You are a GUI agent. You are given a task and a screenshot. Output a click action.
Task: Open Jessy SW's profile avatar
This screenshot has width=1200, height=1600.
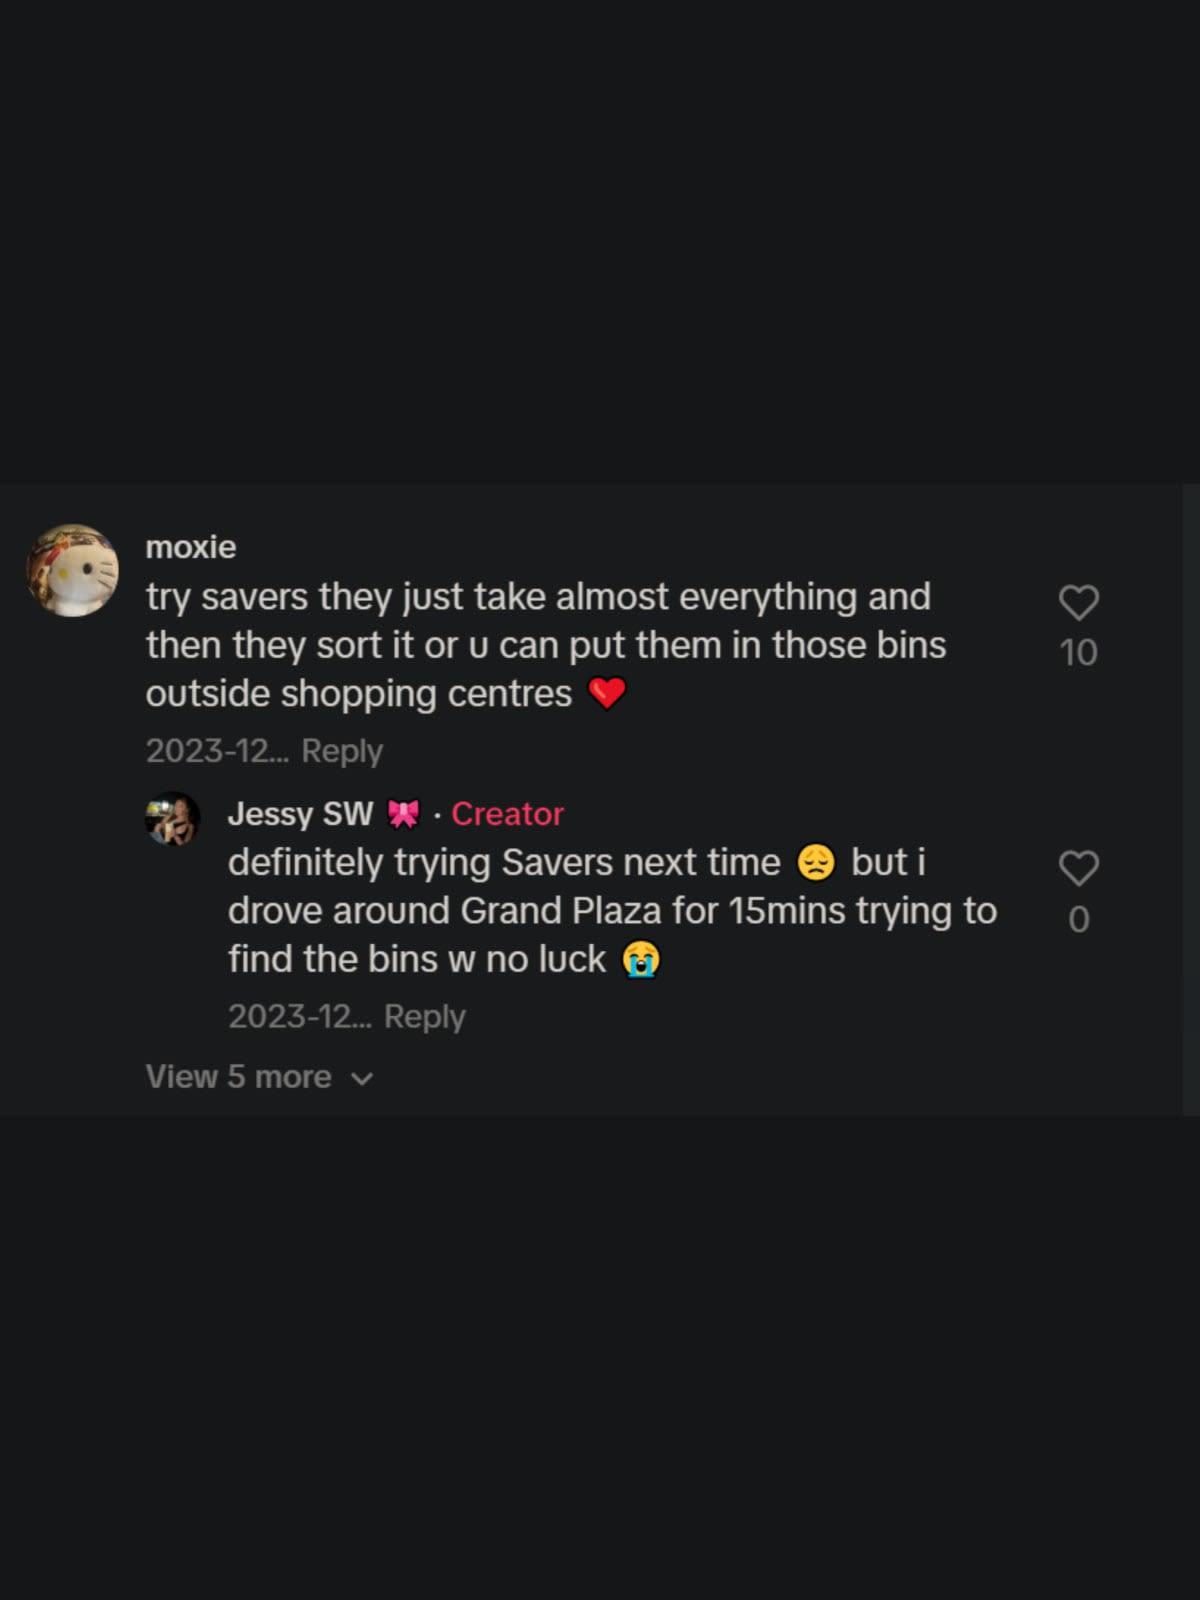(x=173, y=818)
